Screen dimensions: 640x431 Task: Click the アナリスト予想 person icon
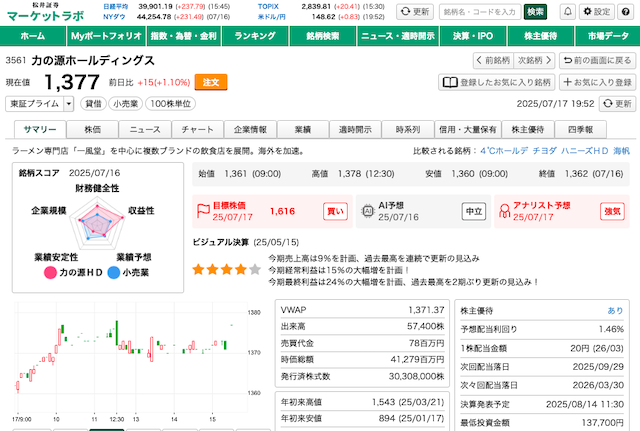pyautogui.click(x=504, y=211)
